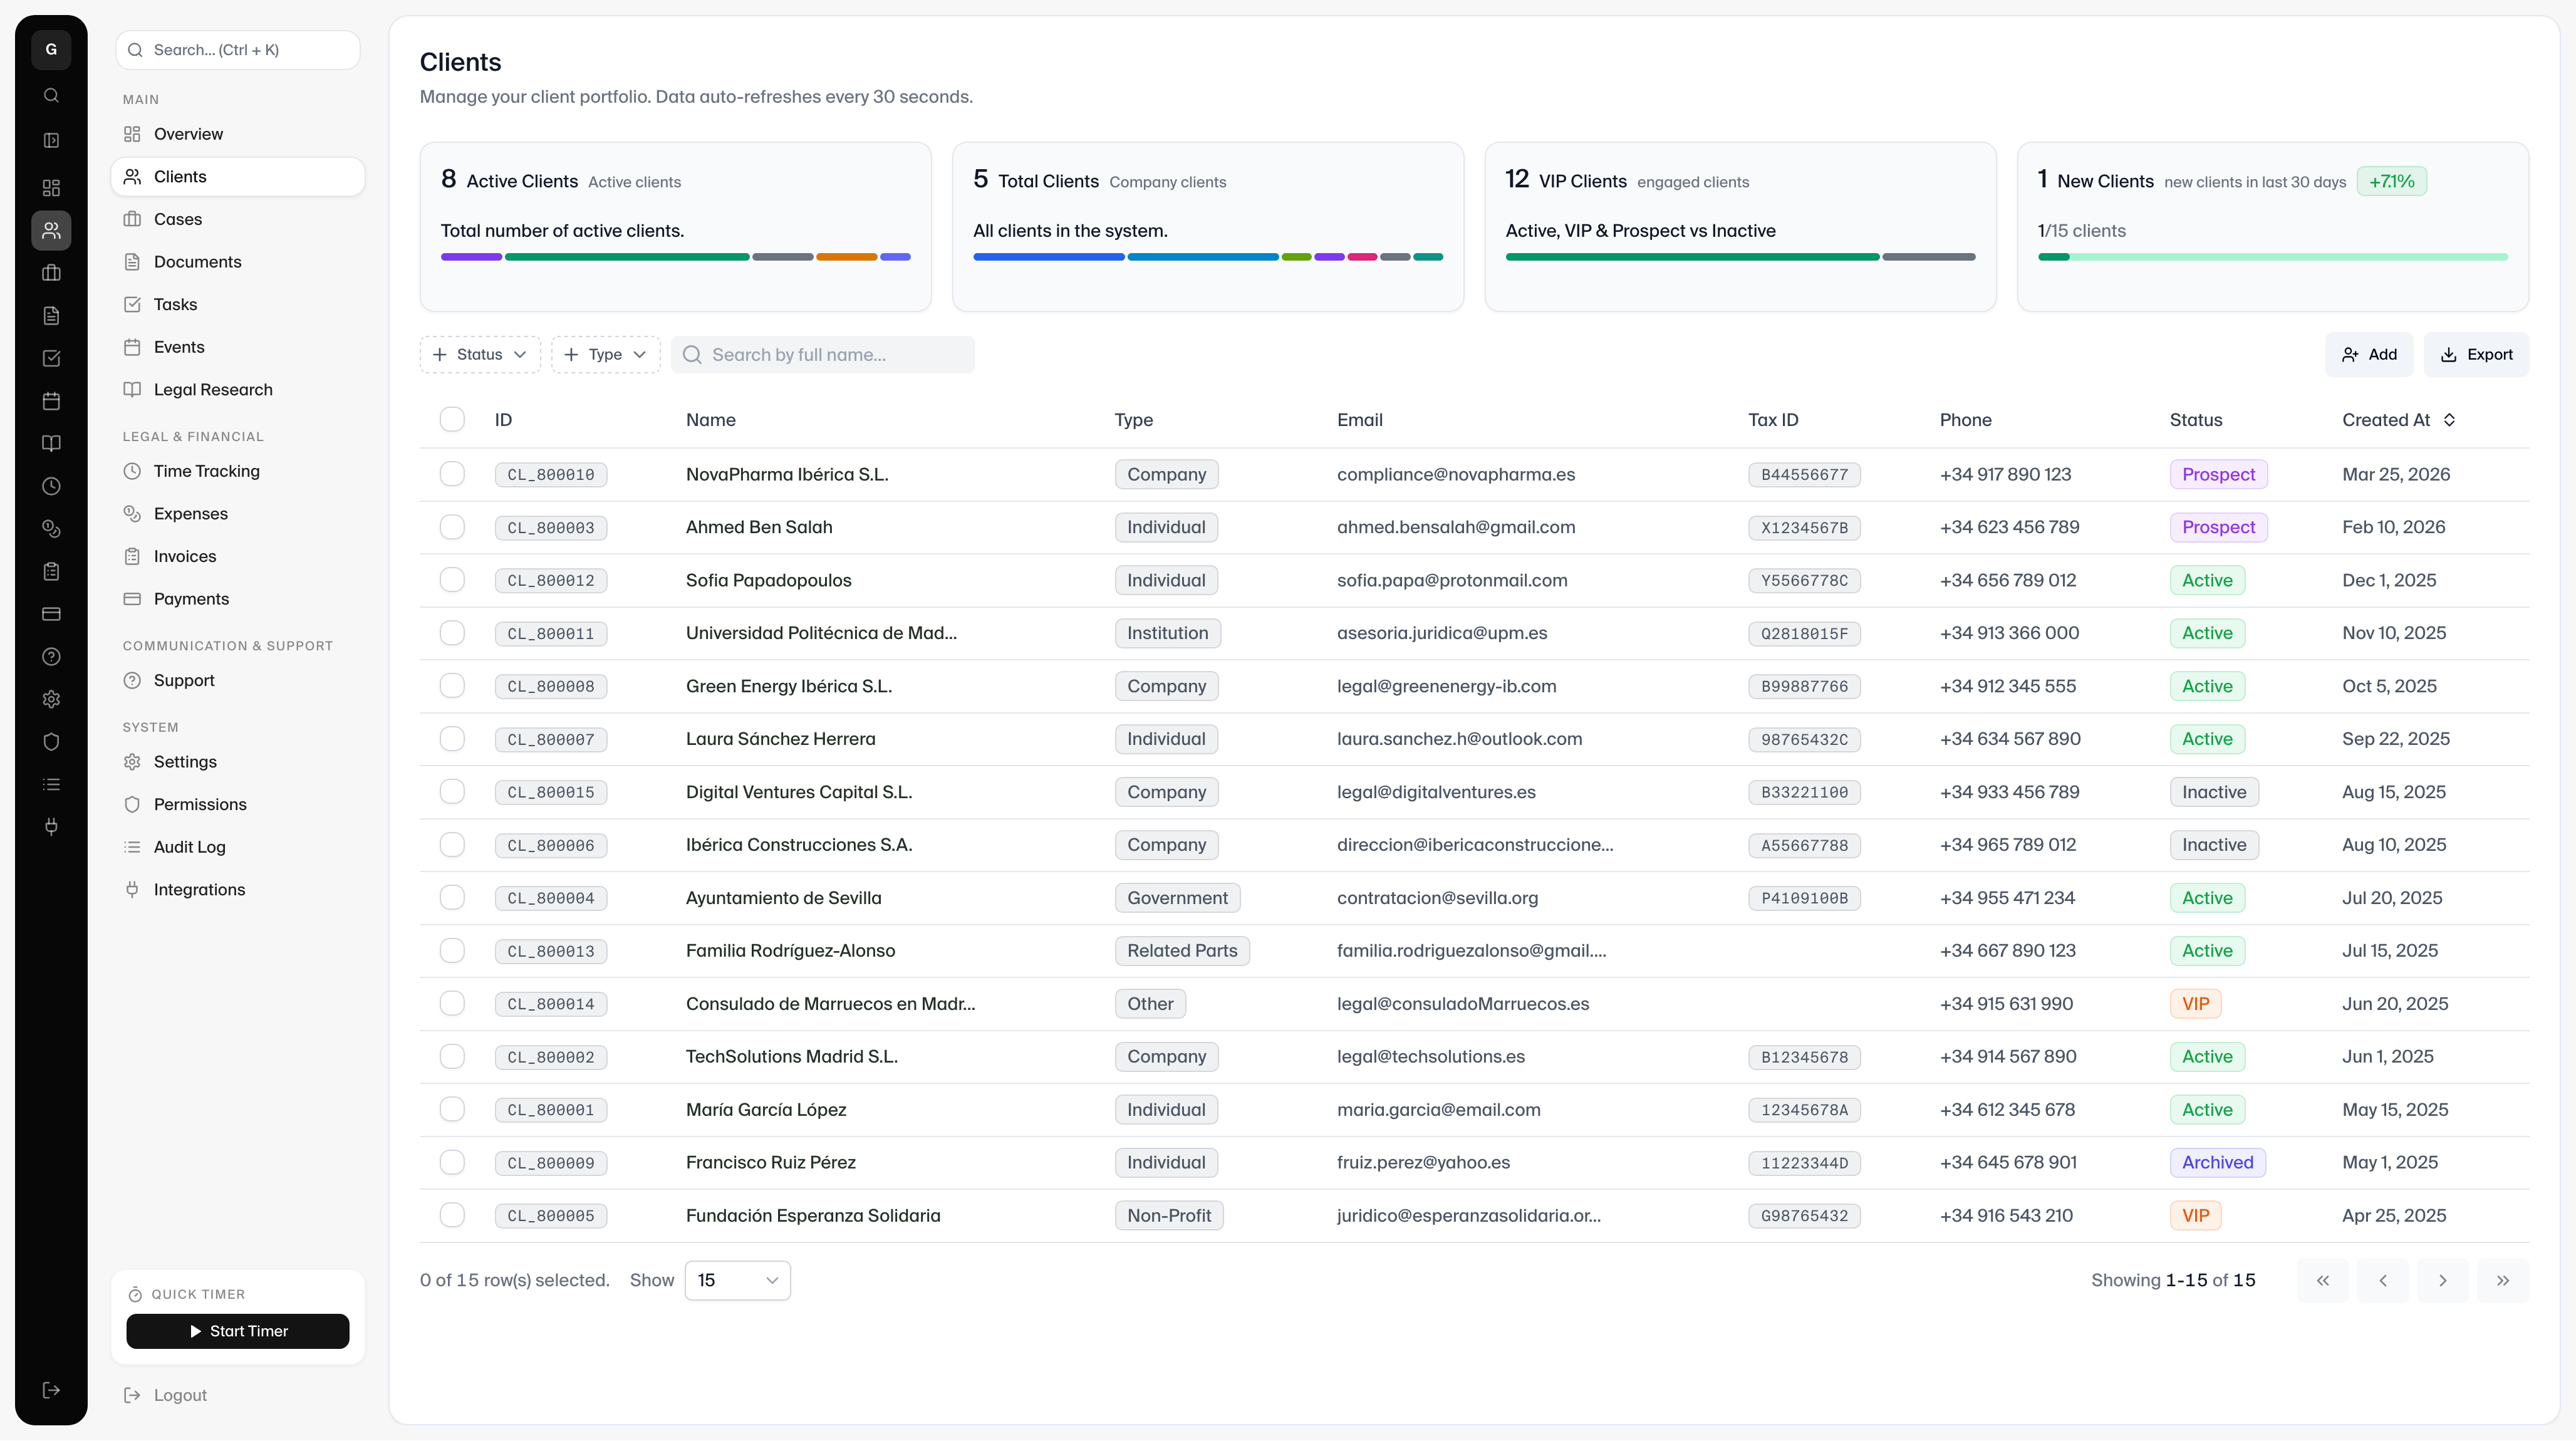This screenshot has height=1441, width=2576.
Task: Click the support help icon in dark rail
Action: tap(51, 657)
